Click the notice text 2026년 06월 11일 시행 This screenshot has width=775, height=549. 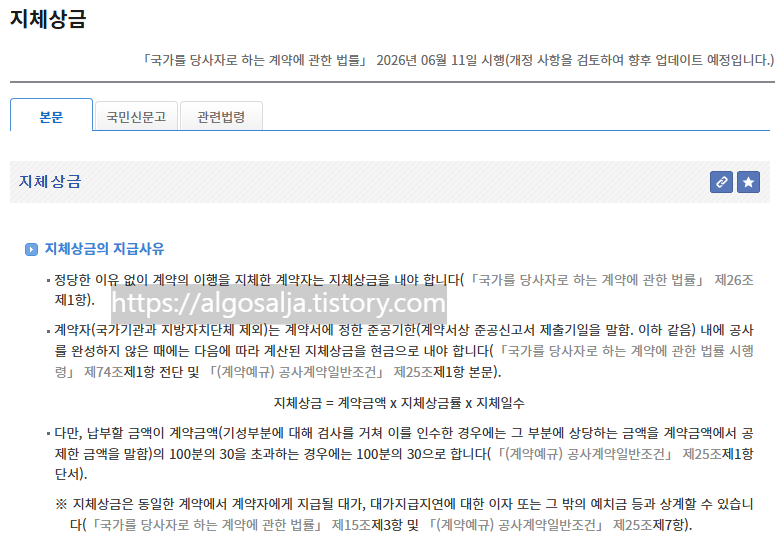[440, 60]
